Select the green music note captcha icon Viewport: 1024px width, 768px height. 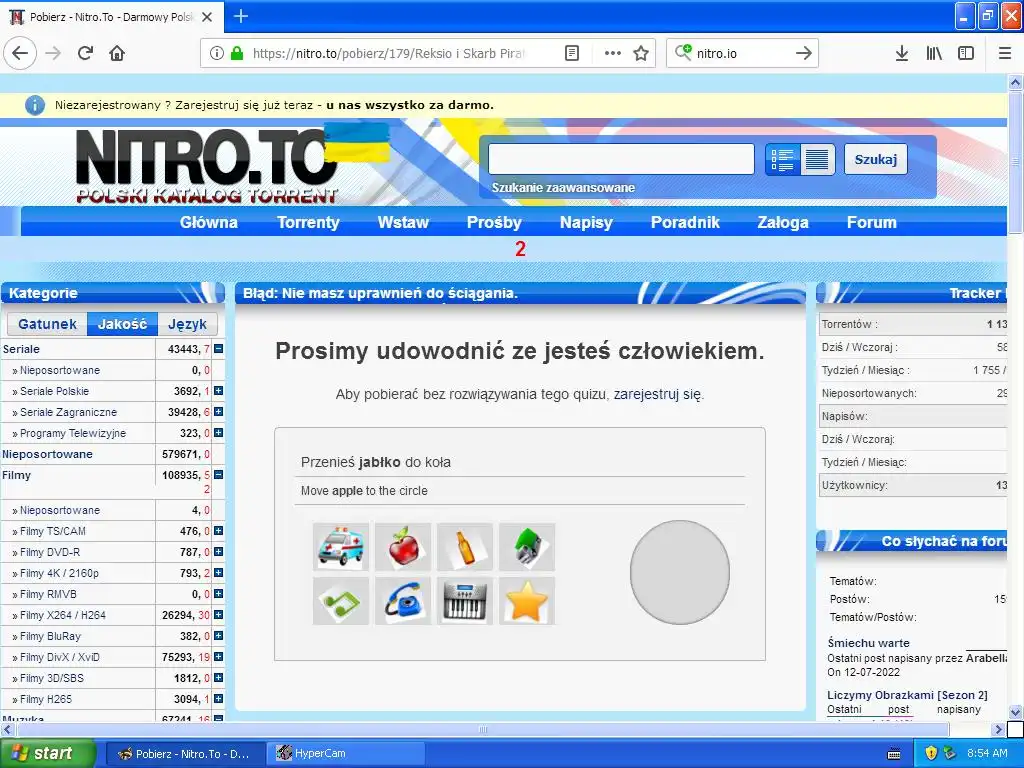tap(340, 601)
